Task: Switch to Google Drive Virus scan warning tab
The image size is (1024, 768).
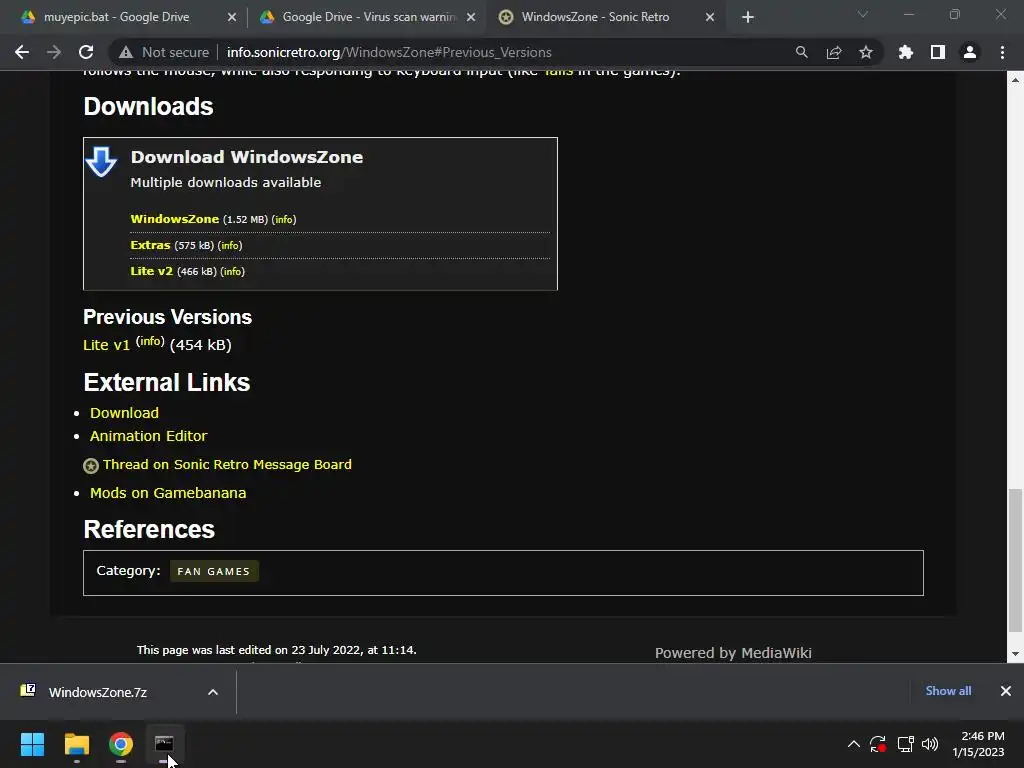Action: click(x=369, y=17)
